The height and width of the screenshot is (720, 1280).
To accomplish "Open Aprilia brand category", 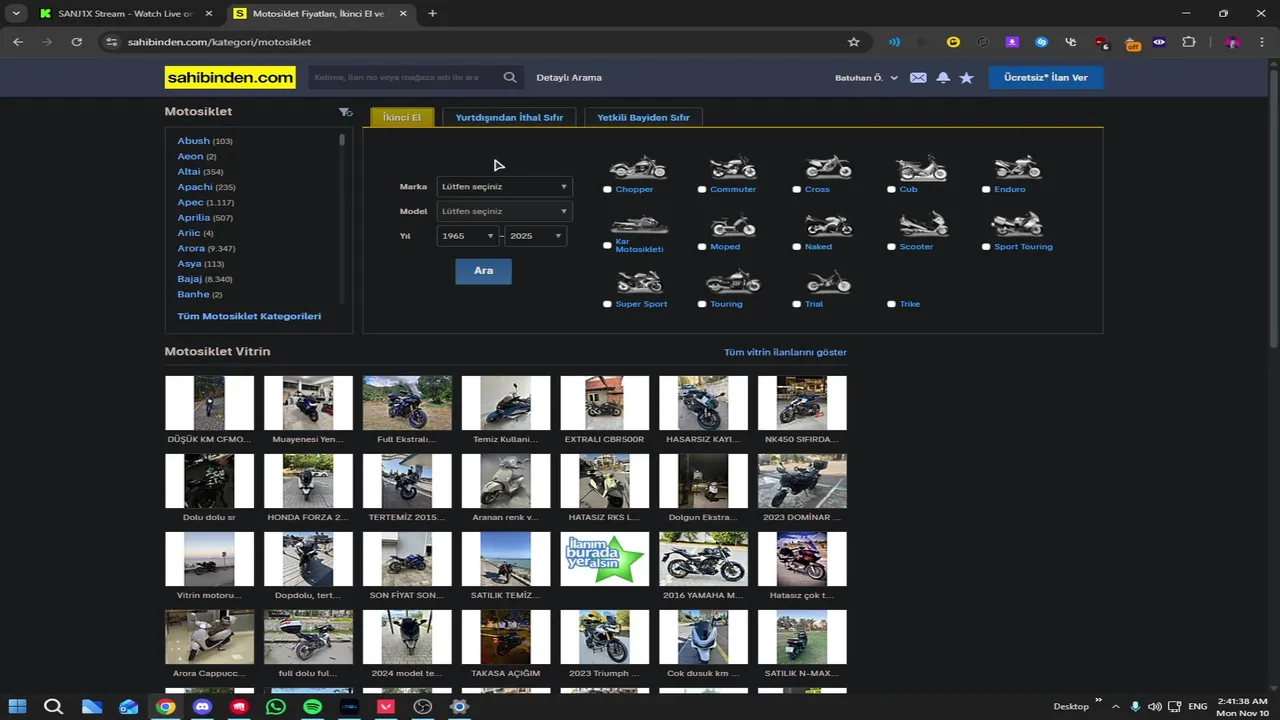I will pyautogui.click(x=194, y=217).
